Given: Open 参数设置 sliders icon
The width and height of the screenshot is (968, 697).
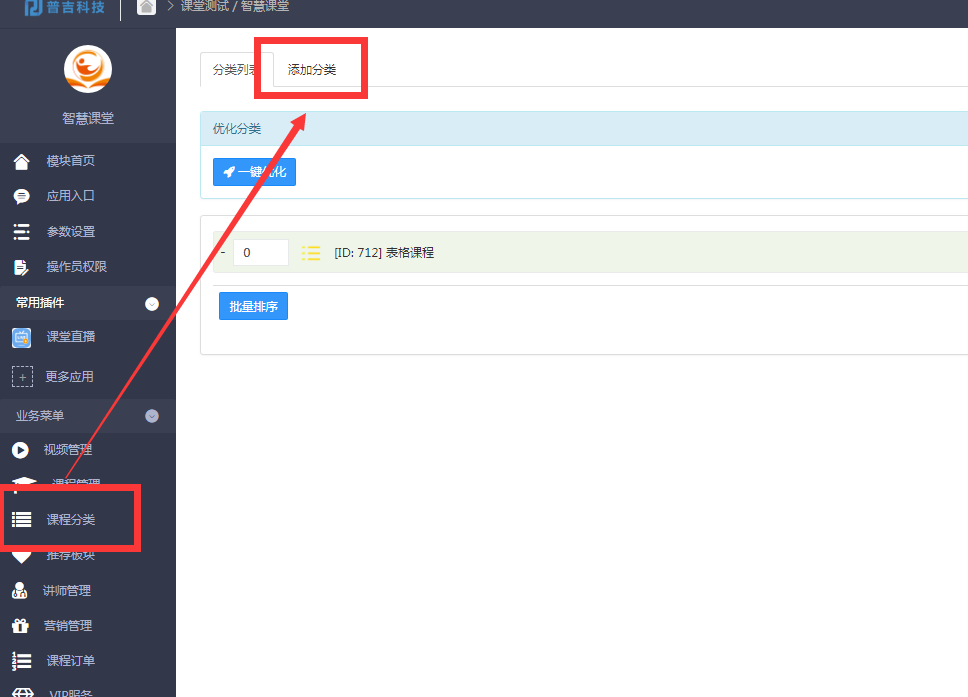Looking at the screenshot, I should point(22,232).
